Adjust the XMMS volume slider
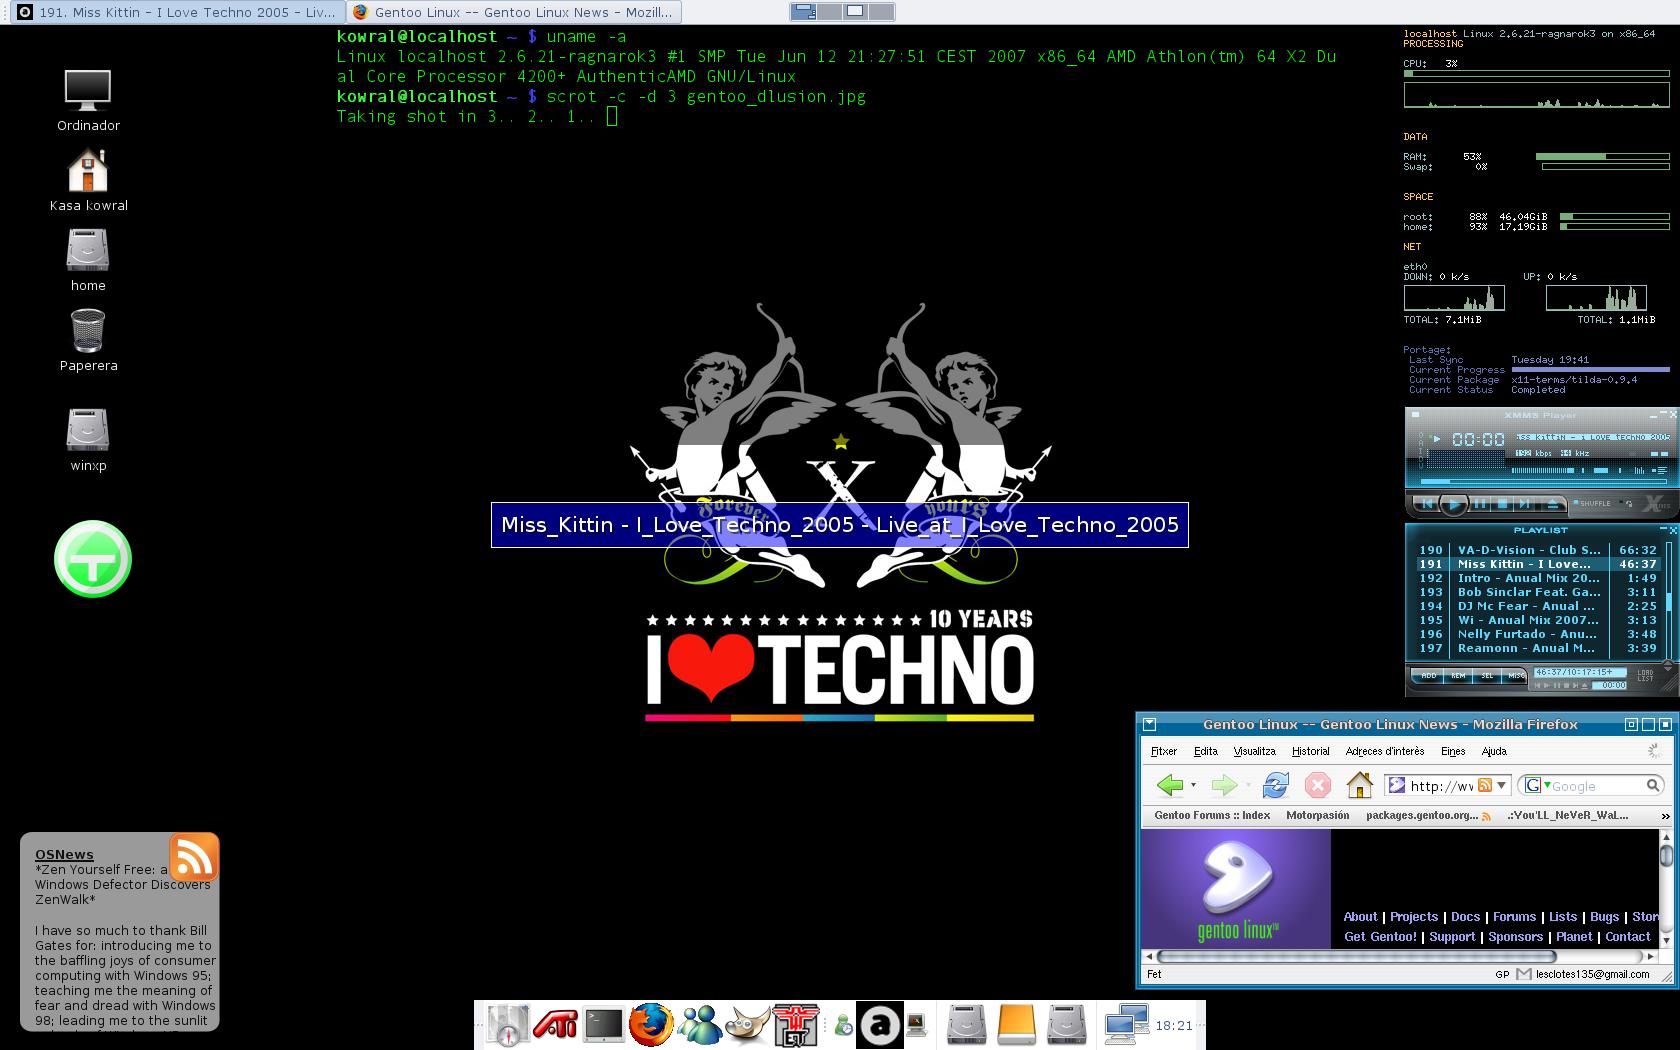The width and height of the screenshot is (1680, 1050). pos(1543,470)
